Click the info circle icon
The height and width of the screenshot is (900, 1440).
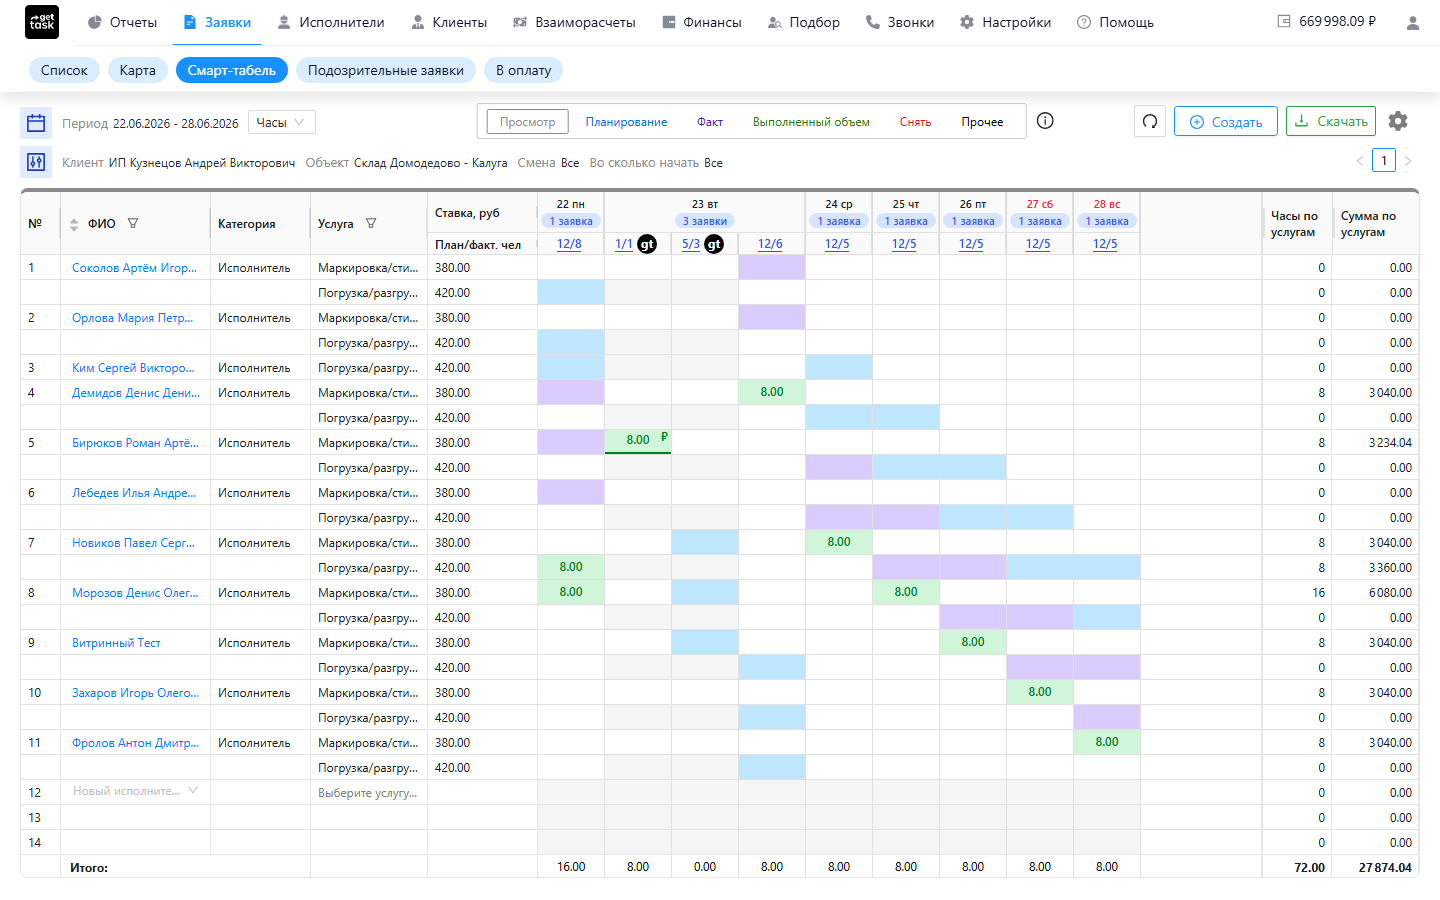point(1045,121)
